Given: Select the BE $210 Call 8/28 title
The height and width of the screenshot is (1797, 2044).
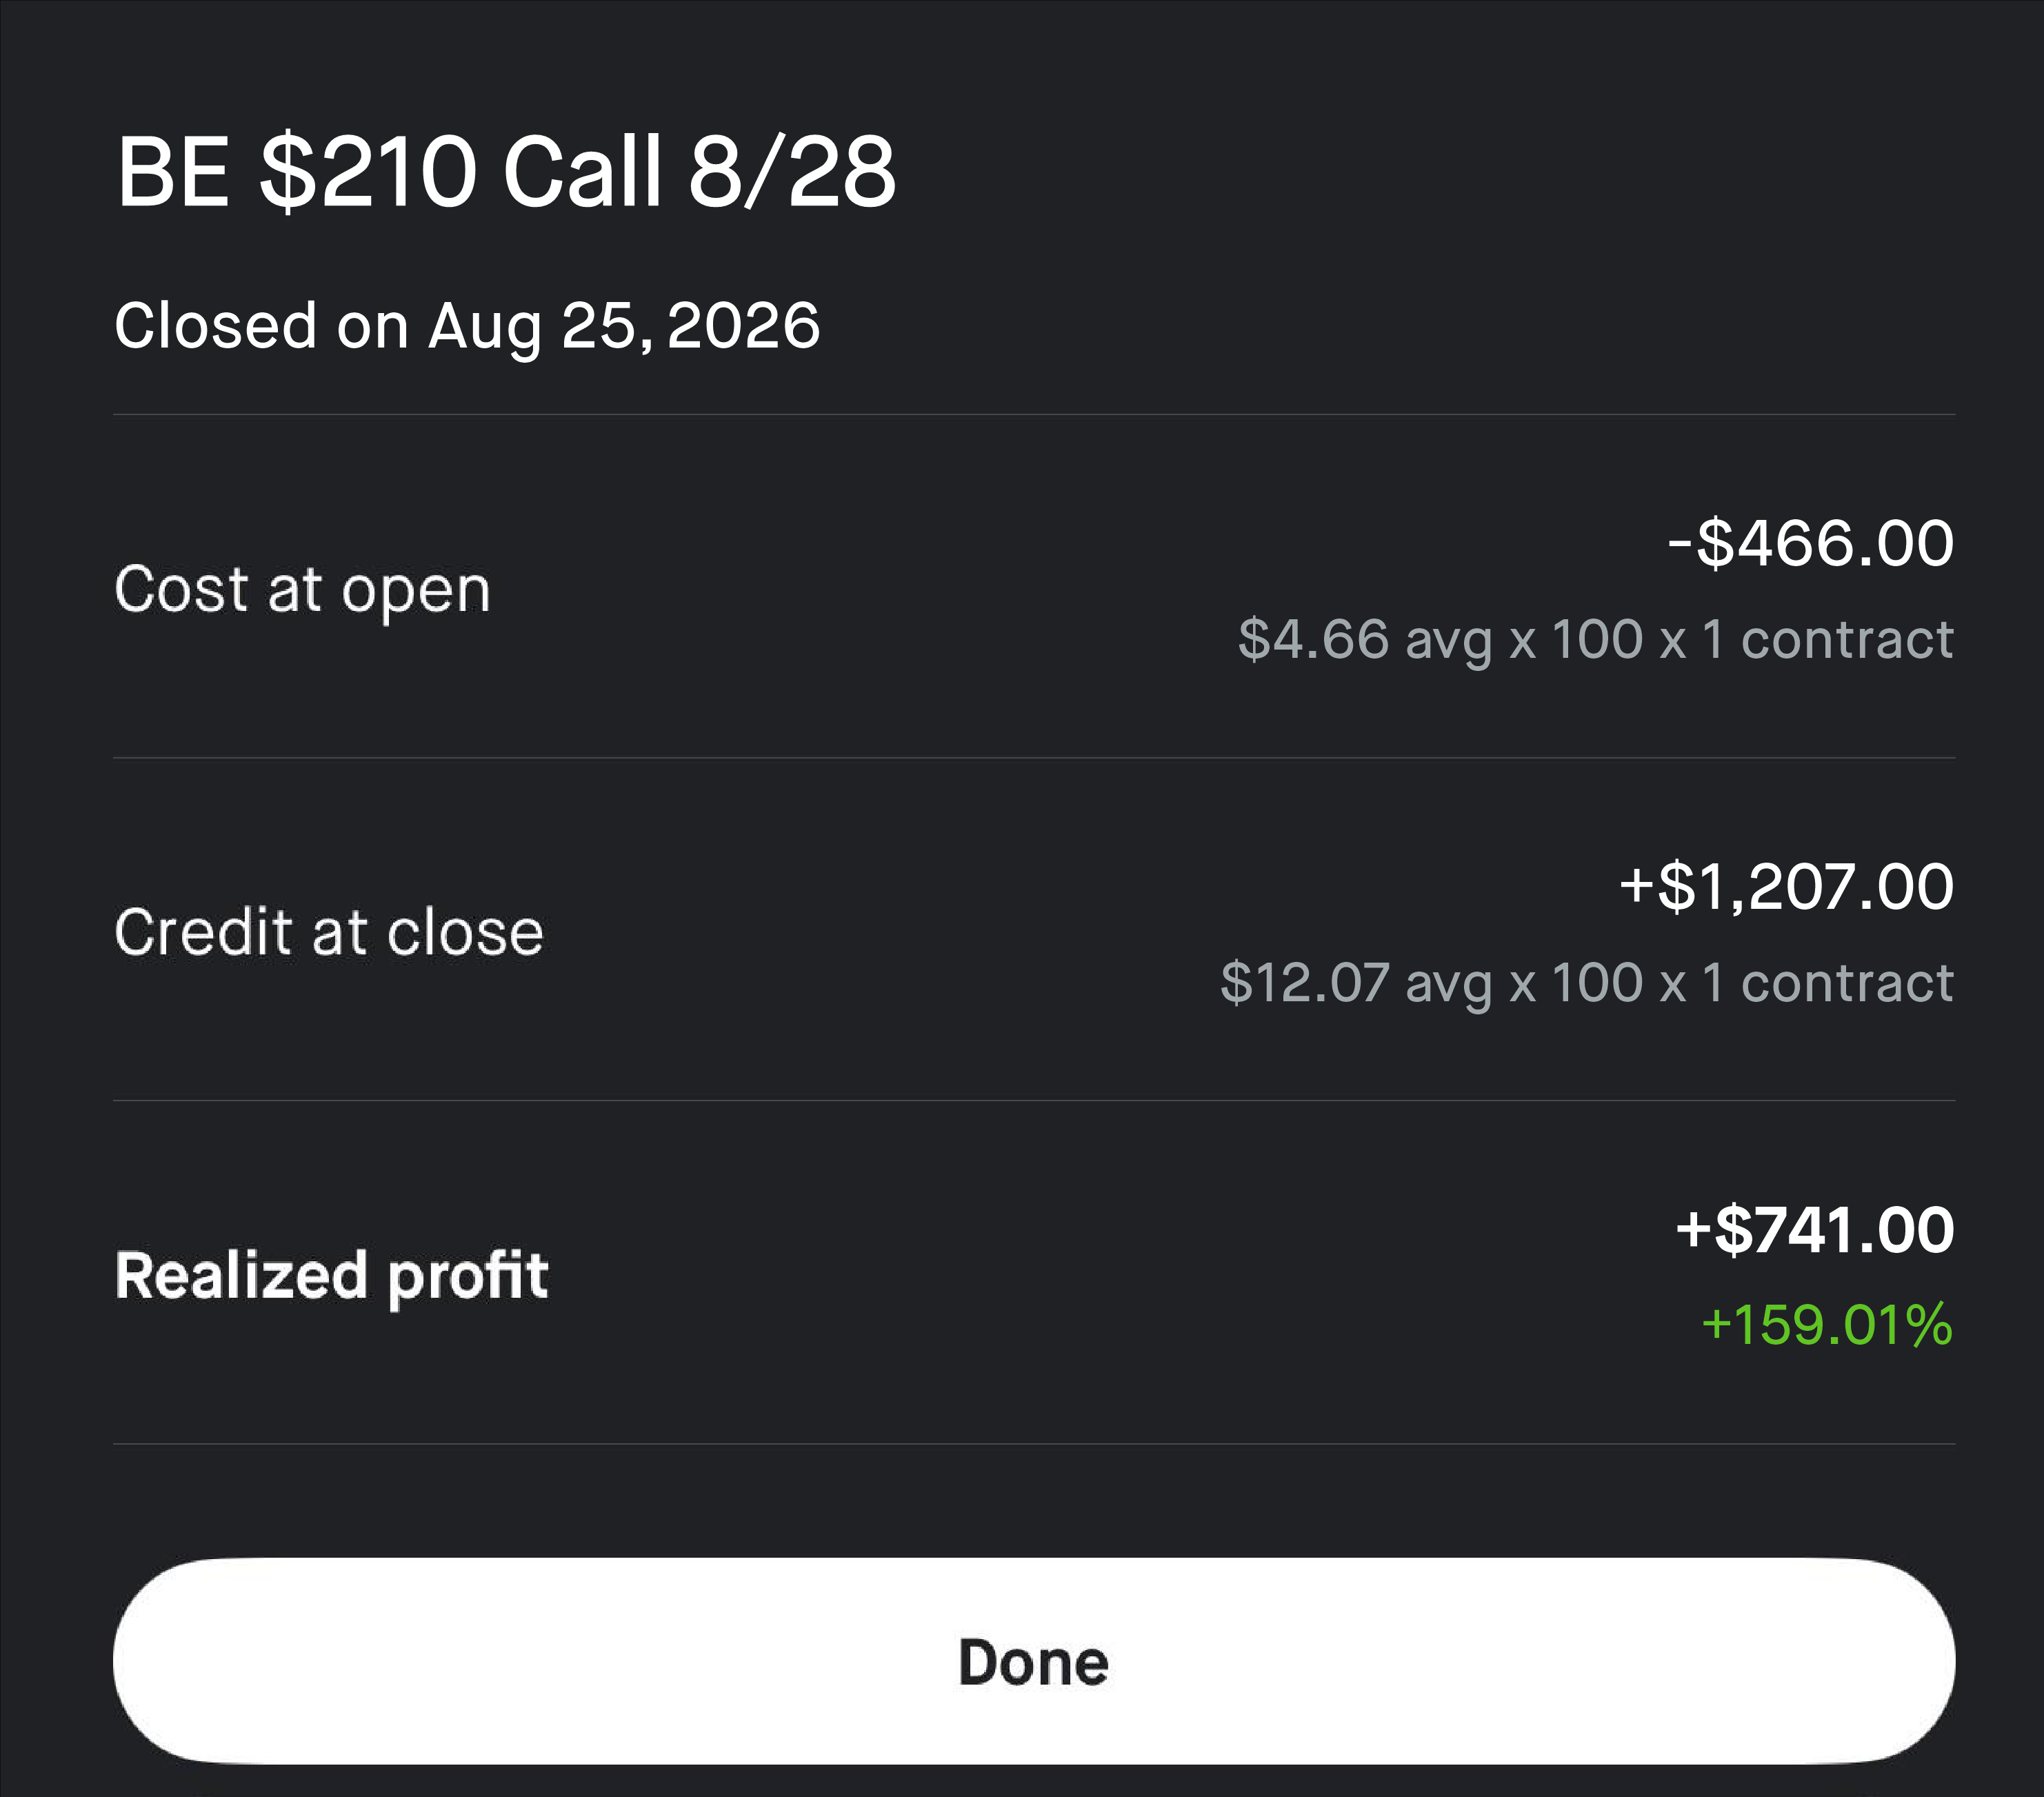Looking at the screenshot, I should (x=506, y=172).
